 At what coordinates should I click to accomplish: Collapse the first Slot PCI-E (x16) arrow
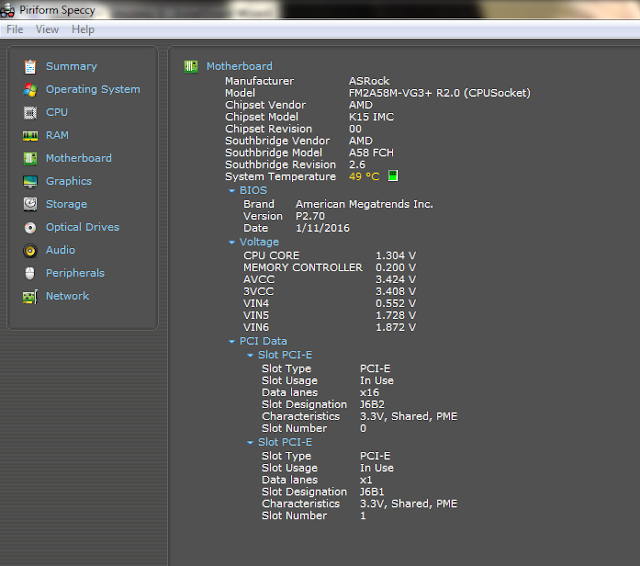(250, 355)
